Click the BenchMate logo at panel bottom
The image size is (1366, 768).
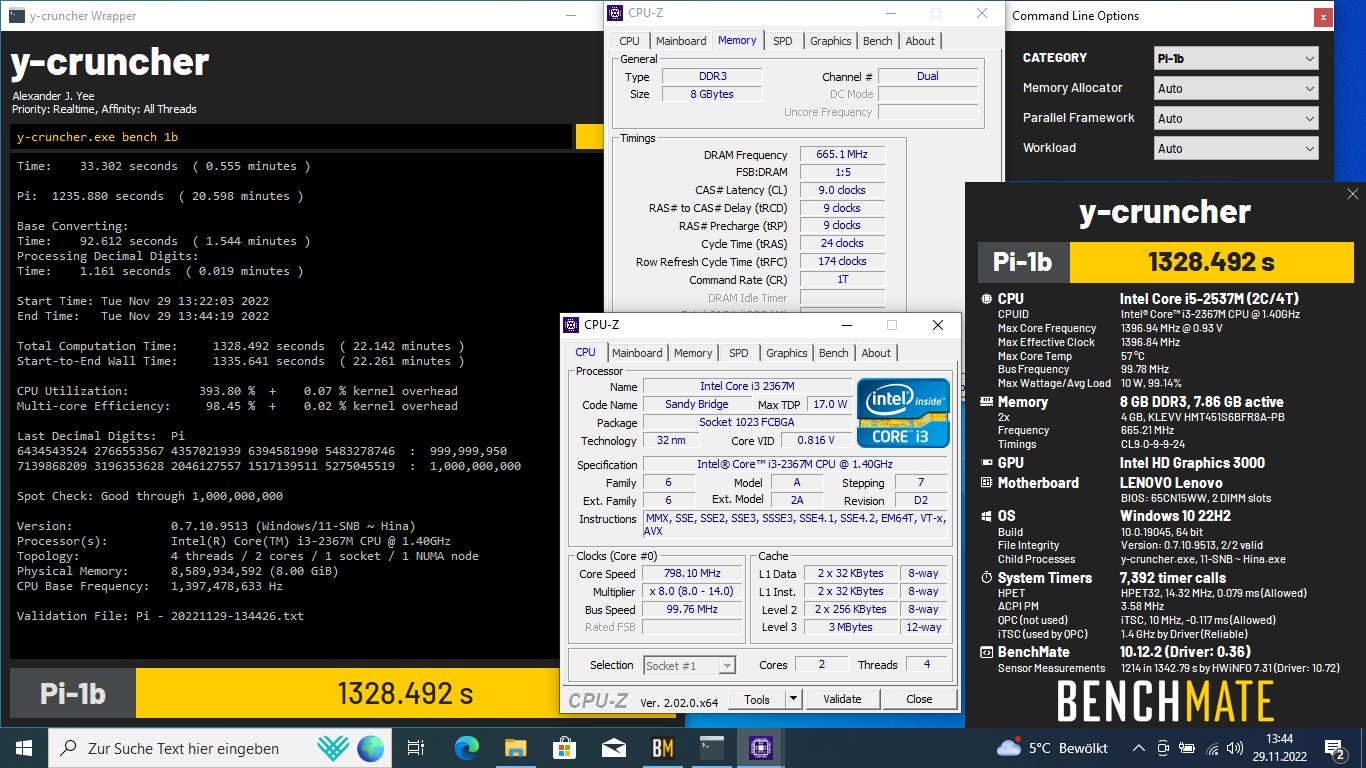click(1165, 701)
